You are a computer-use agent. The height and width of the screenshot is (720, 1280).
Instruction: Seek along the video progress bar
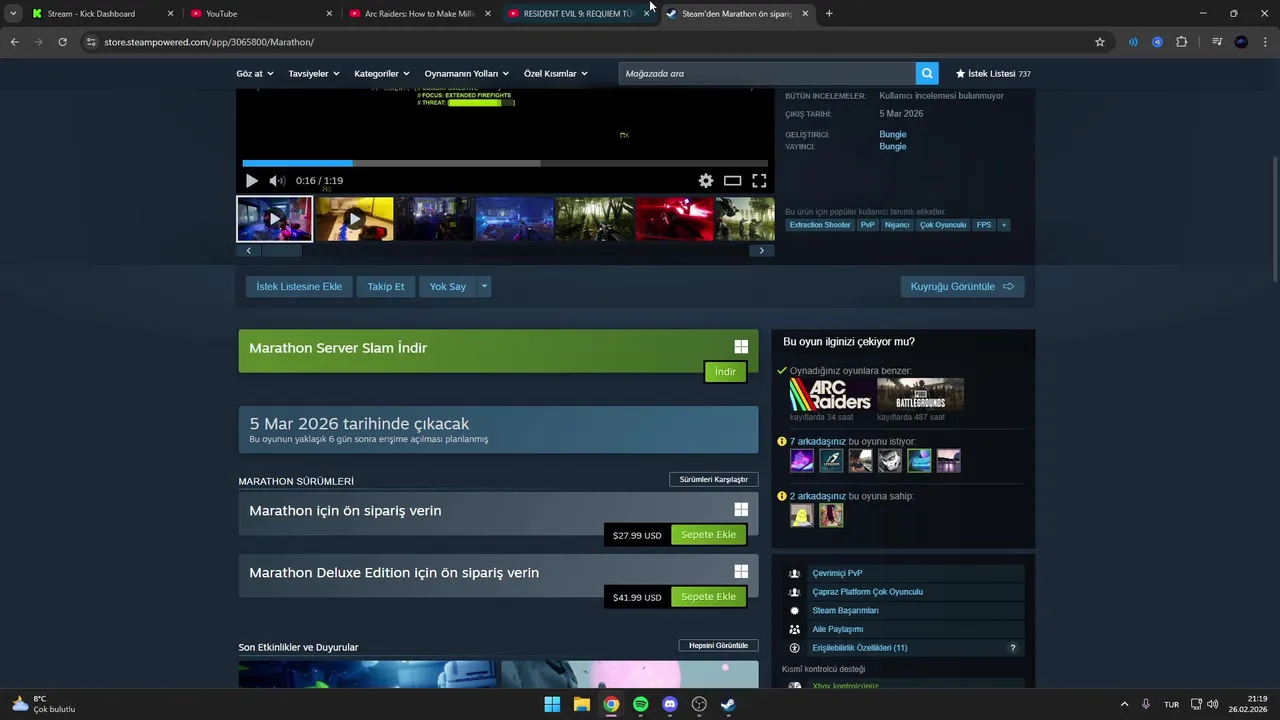tap(505, 163)
